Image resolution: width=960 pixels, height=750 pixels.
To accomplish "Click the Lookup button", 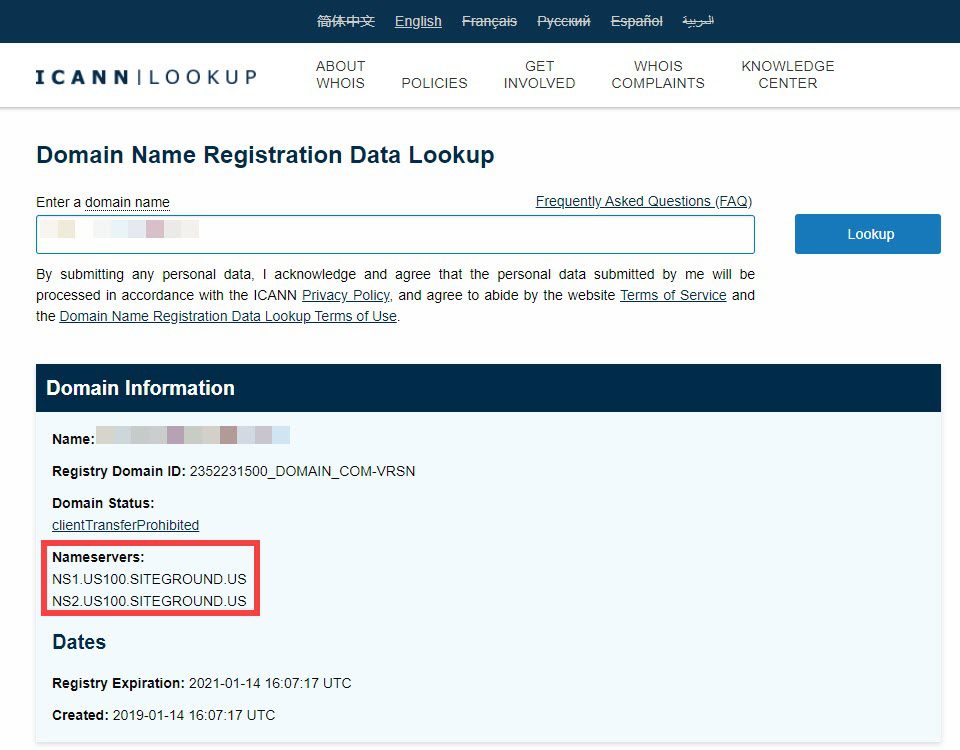I will (x=867, y=233).
